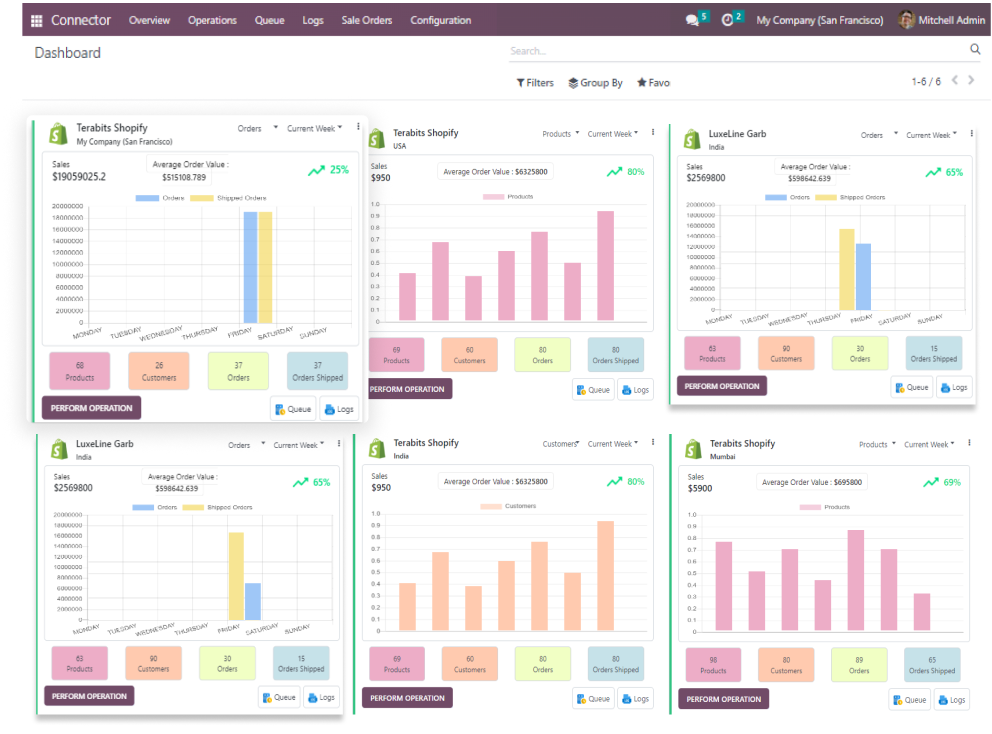Viewport: 992px width, 734px height.
Task: Open the 89 Orders tile
Action: 859,665
